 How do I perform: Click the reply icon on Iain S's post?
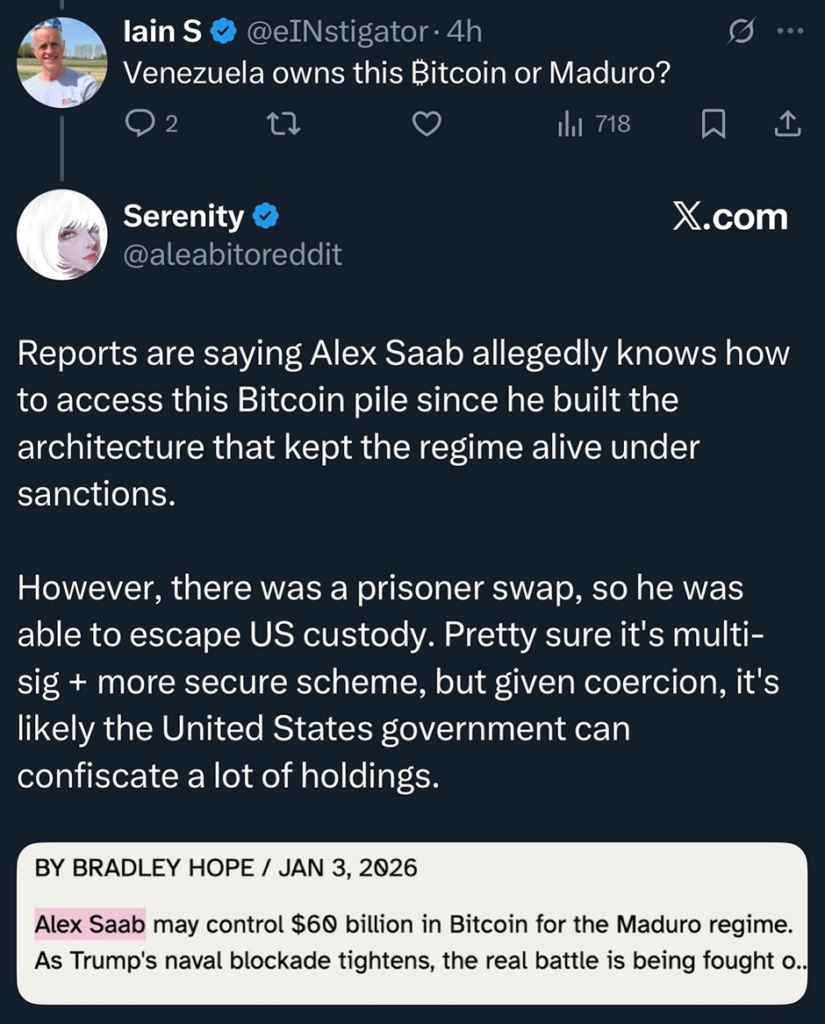click(137, 124)
